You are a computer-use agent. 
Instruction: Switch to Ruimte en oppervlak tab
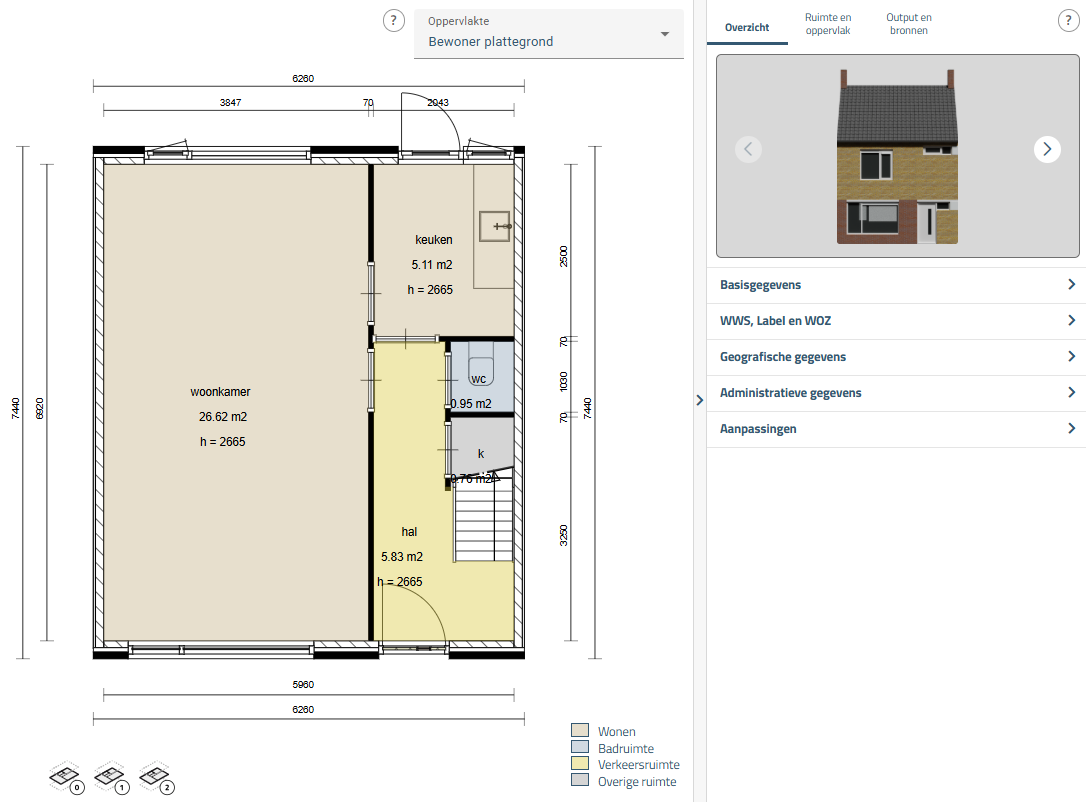pos(828,24)
